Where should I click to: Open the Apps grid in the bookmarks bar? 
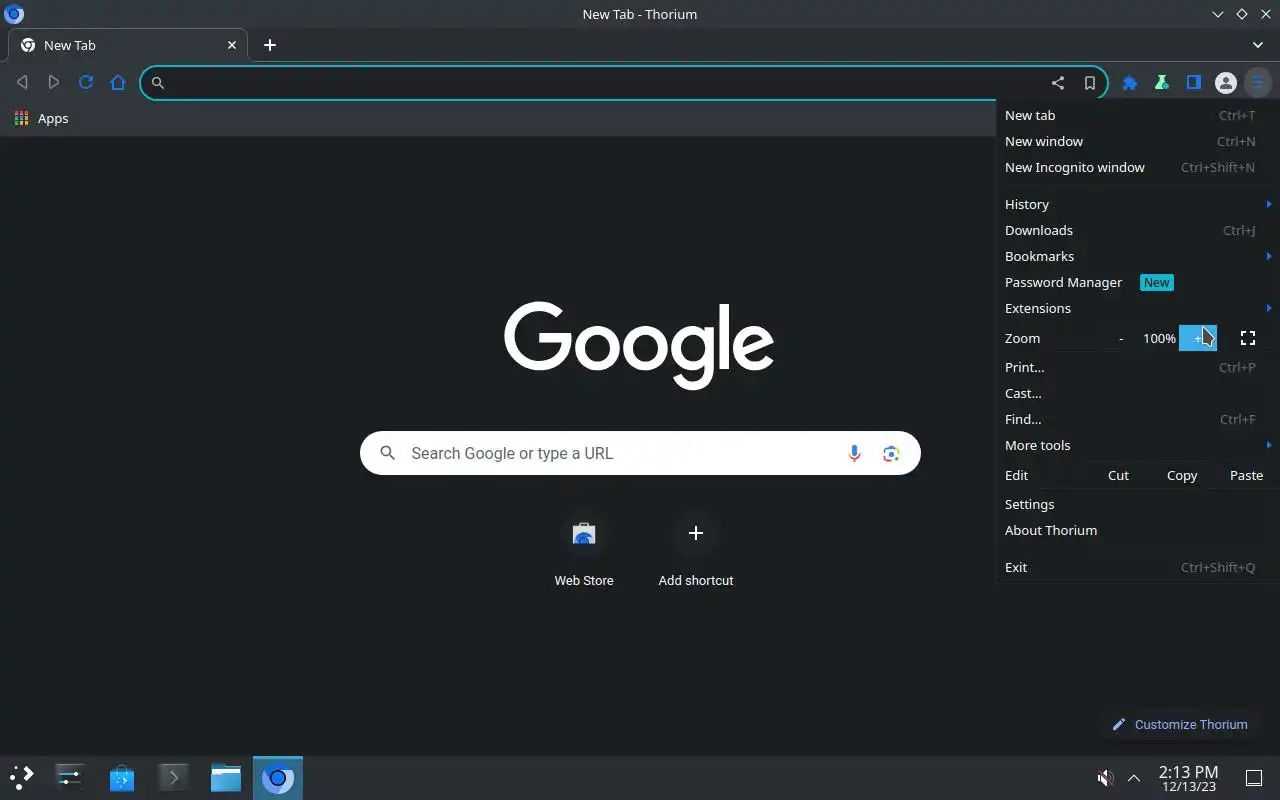(x=41, y=118)
